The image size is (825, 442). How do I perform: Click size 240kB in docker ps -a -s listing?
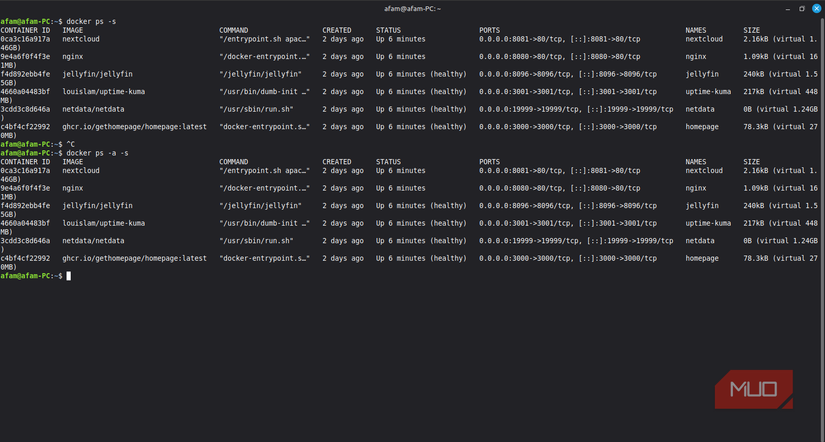753,206
